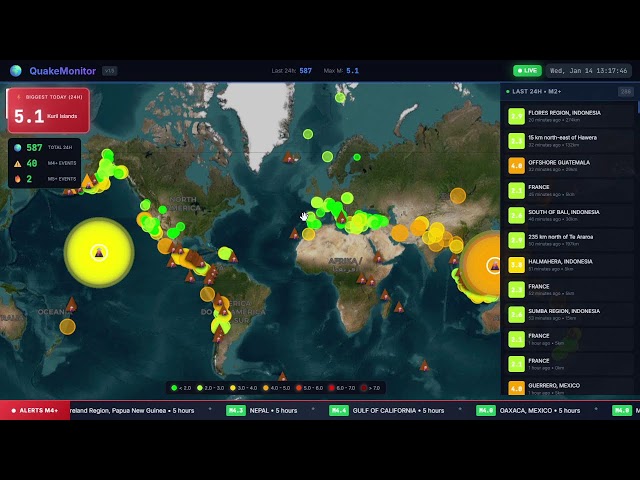Click the 286 count badge in list header
Screen dimensions: 640x480
click(x=625, y=92)
